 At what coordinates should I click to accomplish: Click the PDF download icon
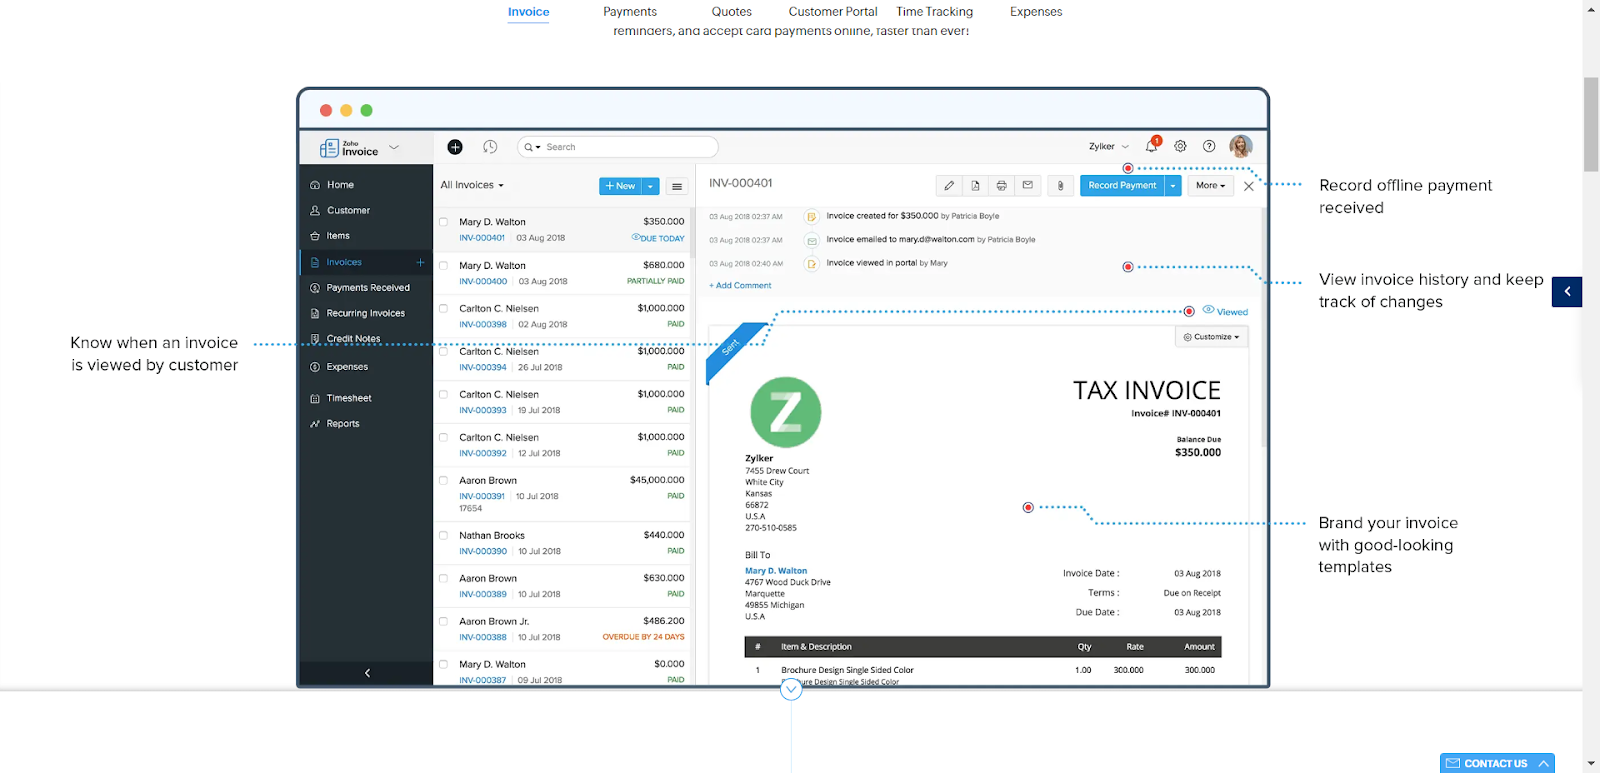tap(975, 186)
